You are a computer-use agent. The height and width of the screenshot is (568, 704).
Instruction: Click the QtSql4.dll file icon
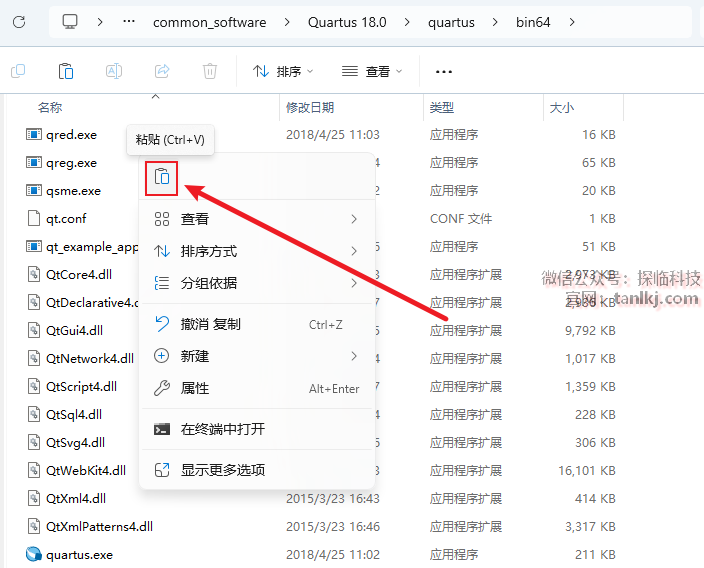34,414
